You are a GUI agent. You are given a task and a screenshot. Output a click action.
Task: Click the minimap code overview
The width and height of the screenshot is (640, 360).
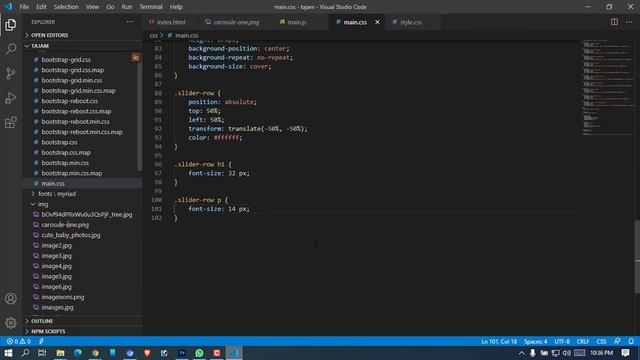pos(607,88)
